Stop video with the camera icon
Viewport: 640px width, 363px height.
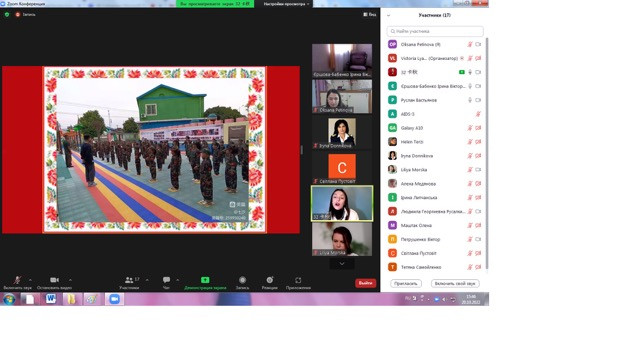point(54,280)
